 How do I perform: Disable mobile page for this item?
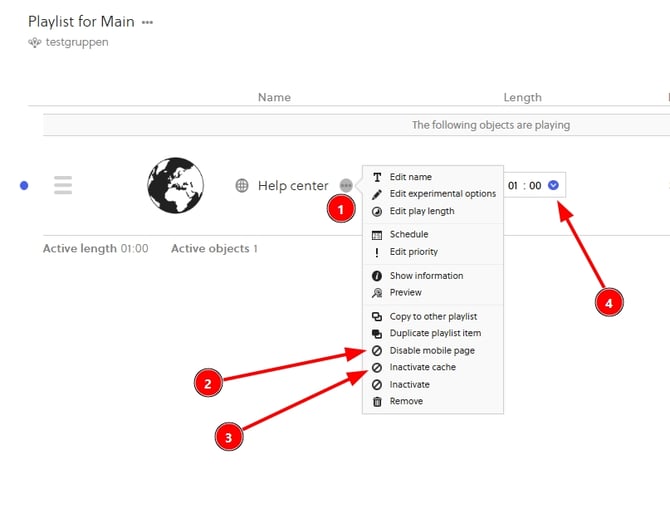pyautogui.click(x=431, y=351)
